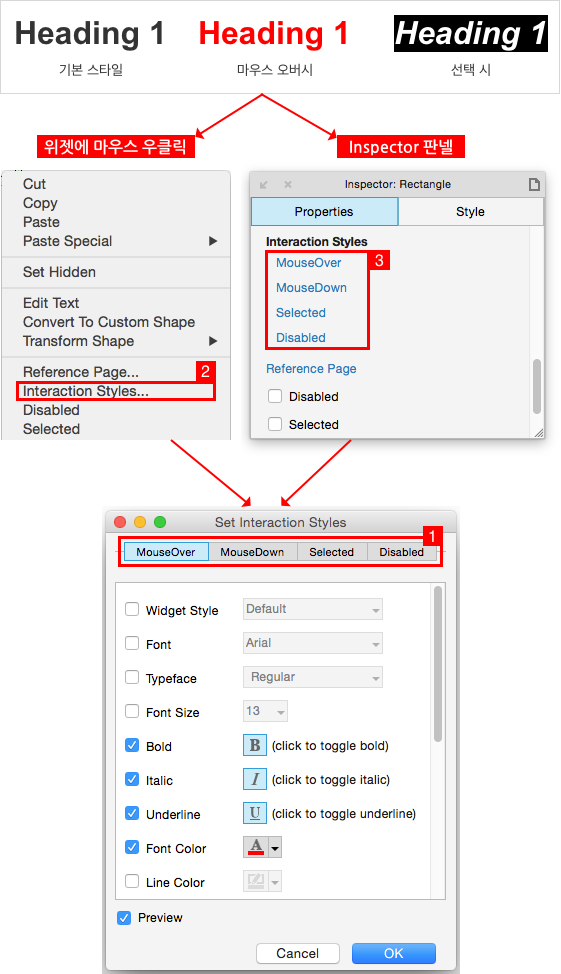This screenshot has width=561, height=974.
Task: Click the yellow minimize button of dialog
Action: point(140,522)
